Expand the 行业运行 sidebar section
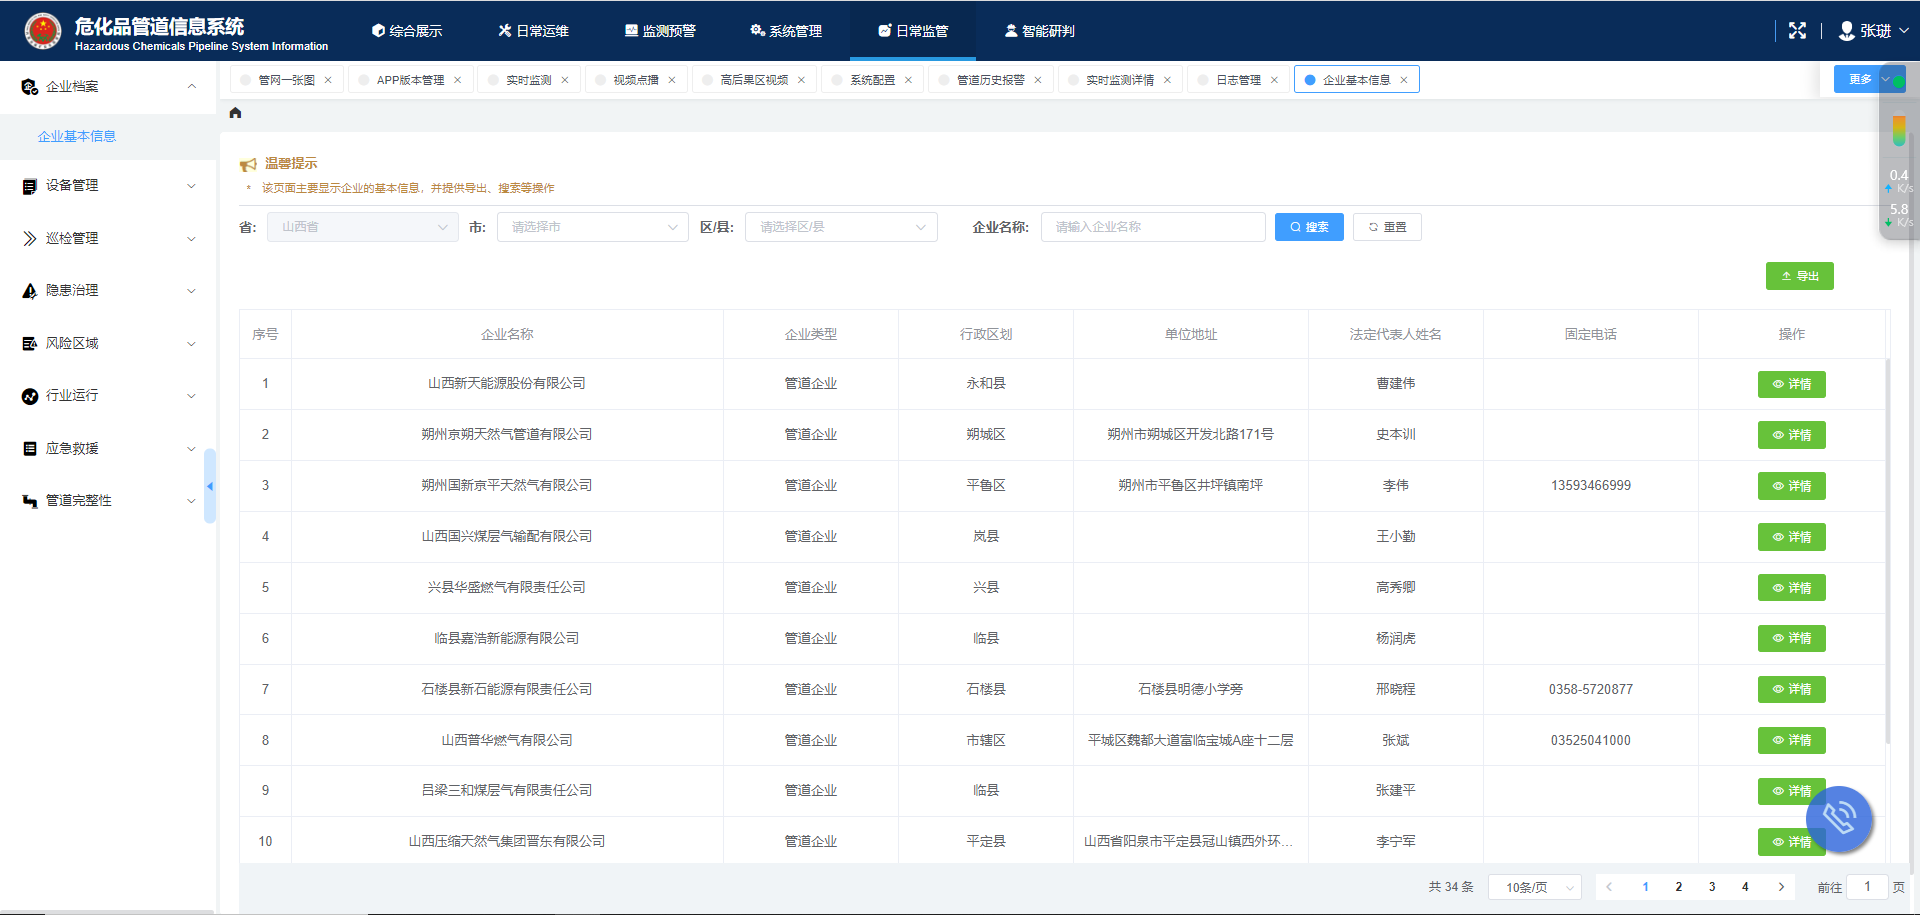Viewport: 1920px width, 915px height. 108,396
